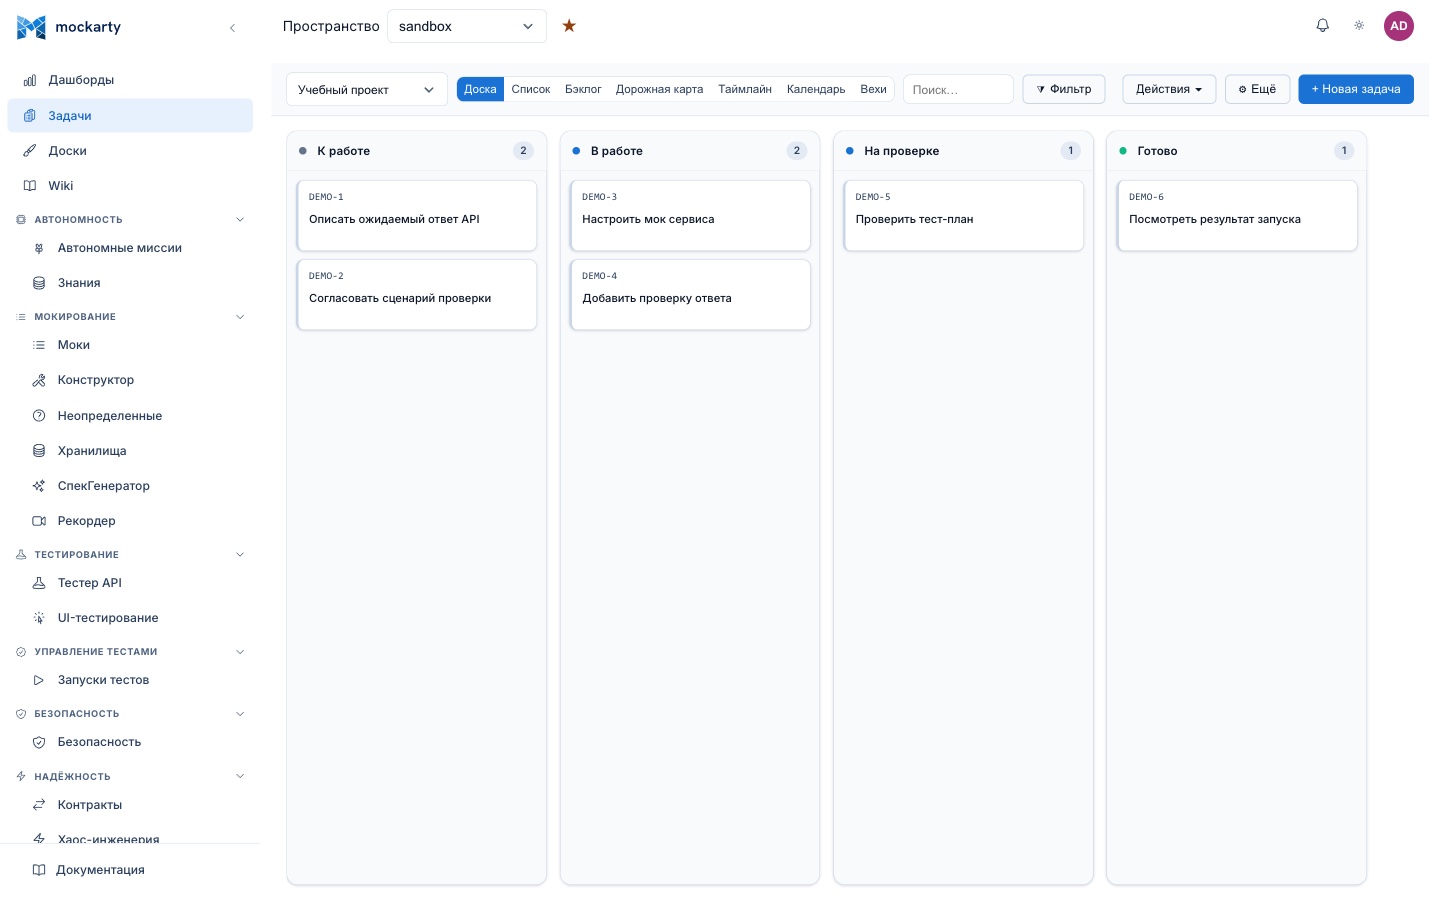The width and height of the screenshot is (1440, 900).
Task: Click the mockarty logo icon
Action: coord(31,27)
